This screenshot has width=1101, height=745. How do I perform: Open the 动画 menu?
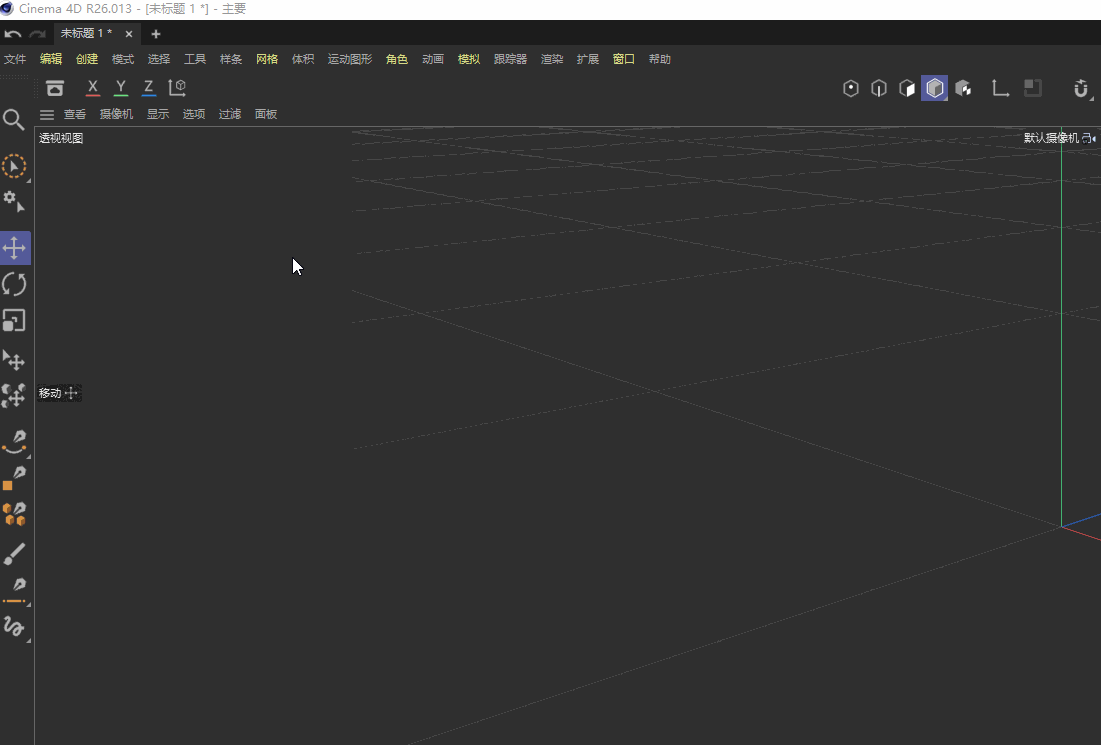click(433, 59)
